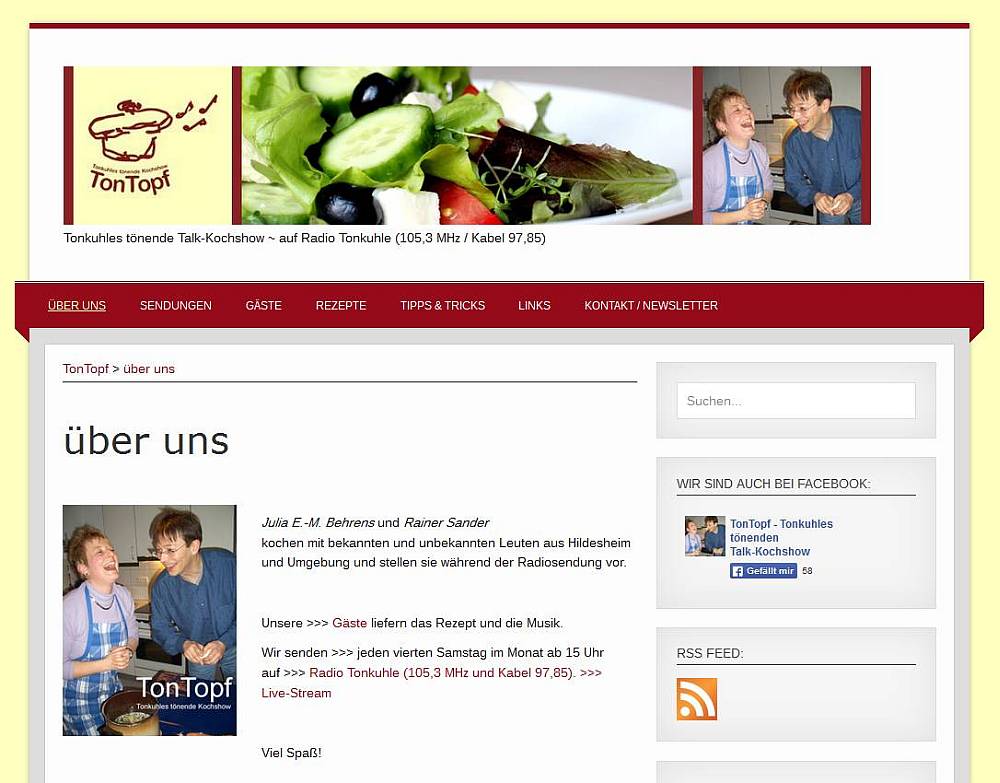Click the TonTopf hosts photo in the article
1000x783 pixels.
[x=149, y=620]
